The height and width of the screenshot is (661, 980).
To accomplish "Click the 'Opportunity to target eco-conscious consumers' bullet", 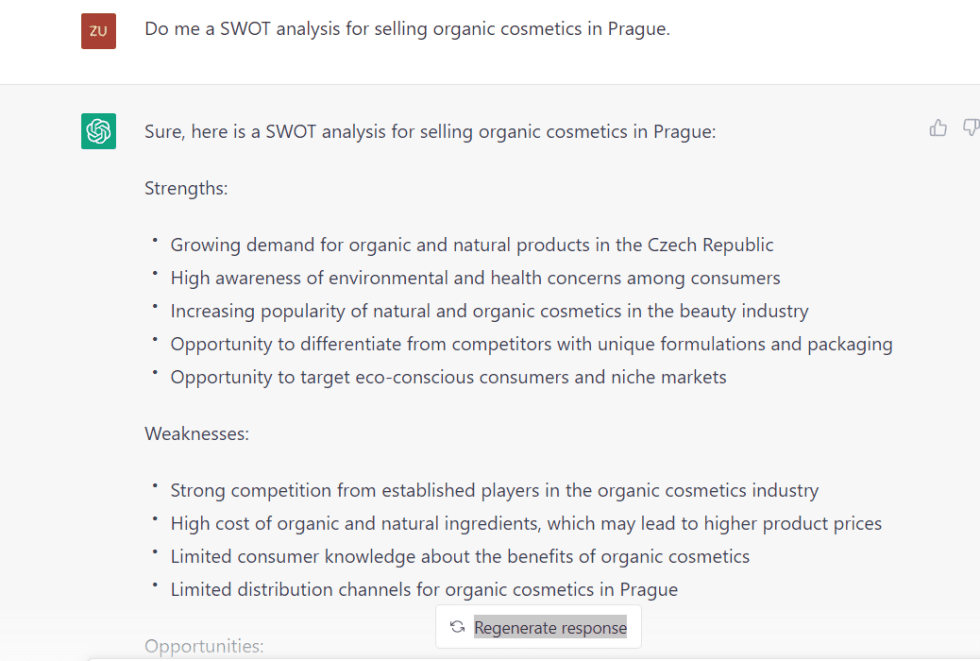I will pyautogui.click(x=448, y=377).
